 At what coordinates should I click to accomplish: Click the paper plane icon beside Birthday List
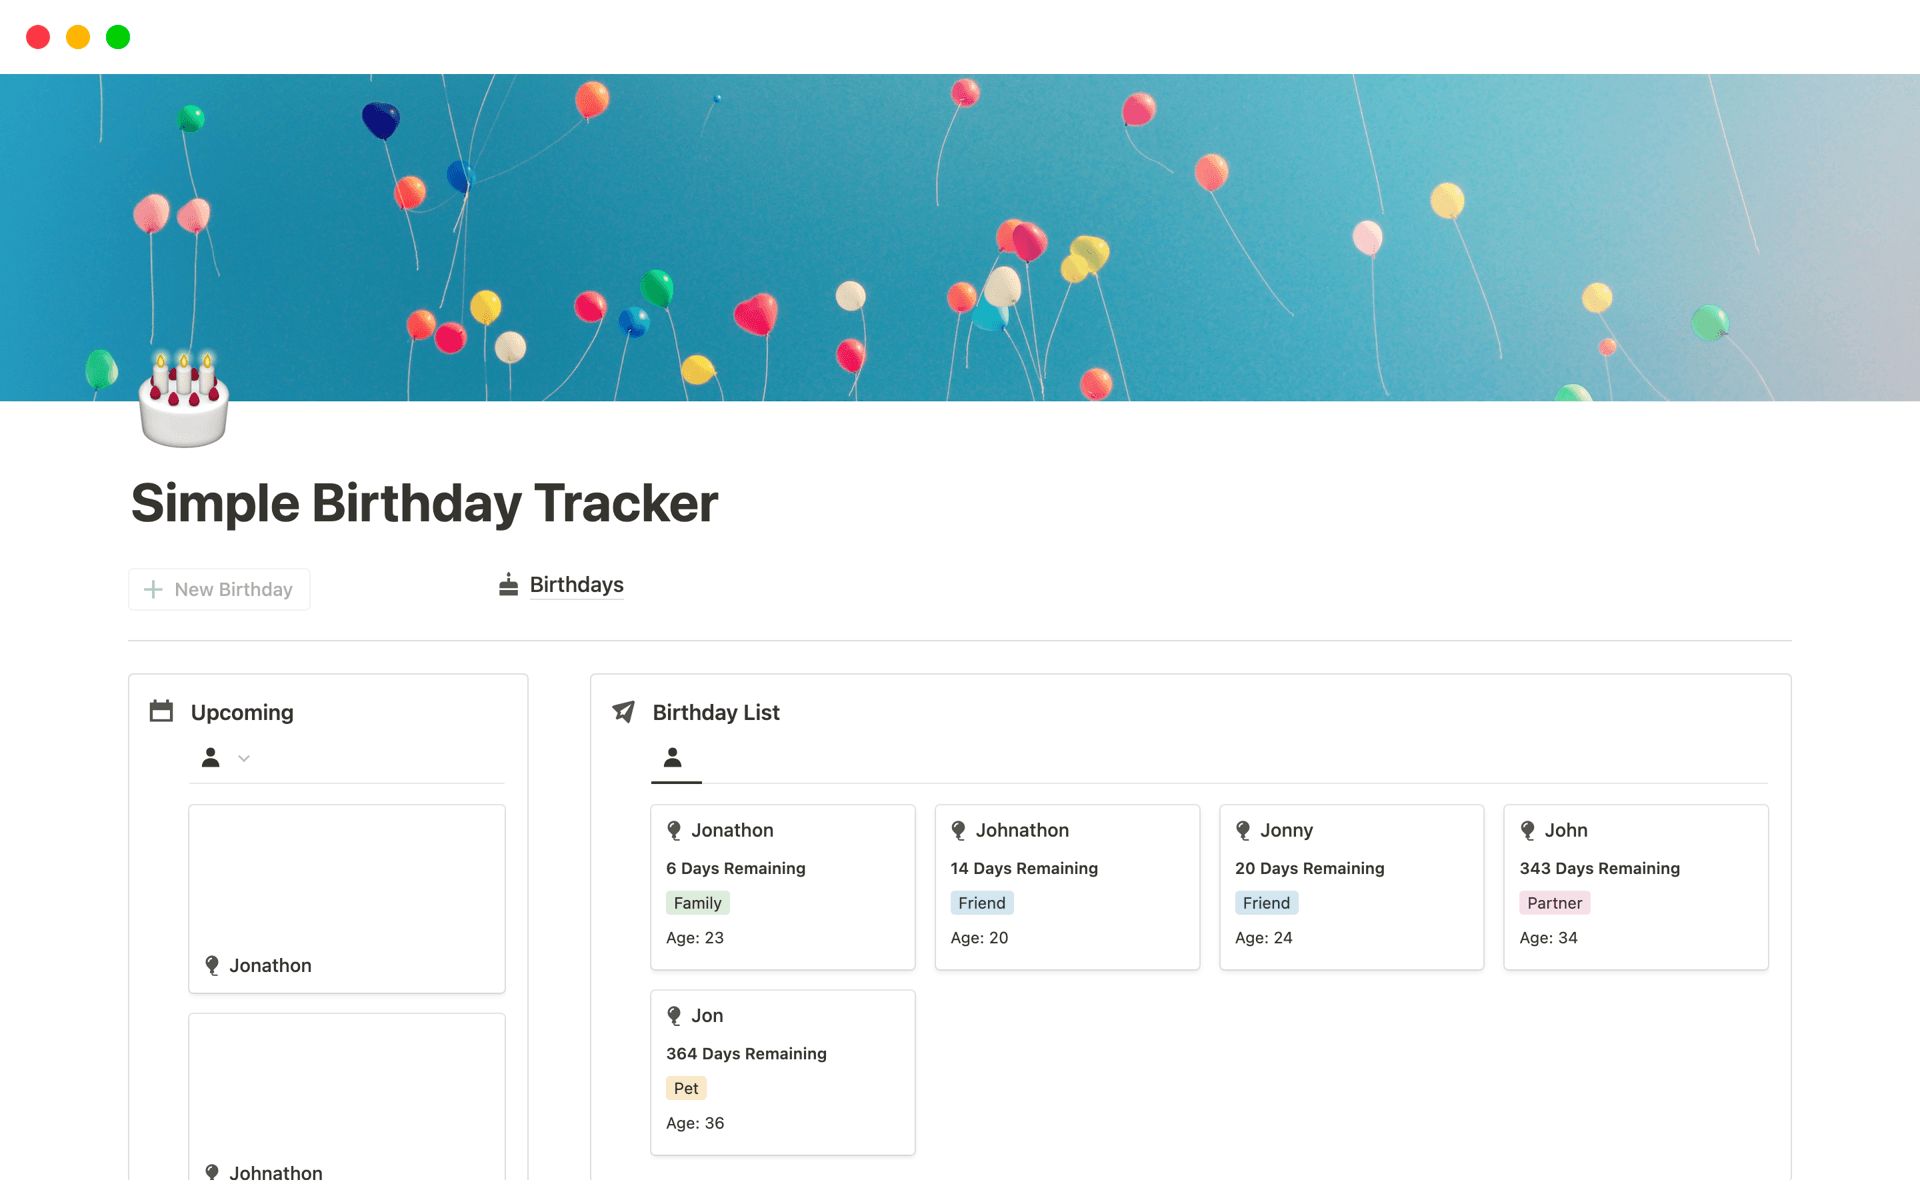tap(624, 712)
